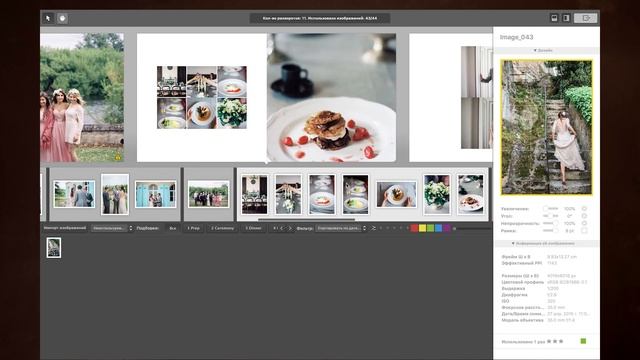Image resolution: width=640 pixels, height=360 pixels.
Task: Select the couple standing portrait thumbnail
Action: click(x=115, y=194)
